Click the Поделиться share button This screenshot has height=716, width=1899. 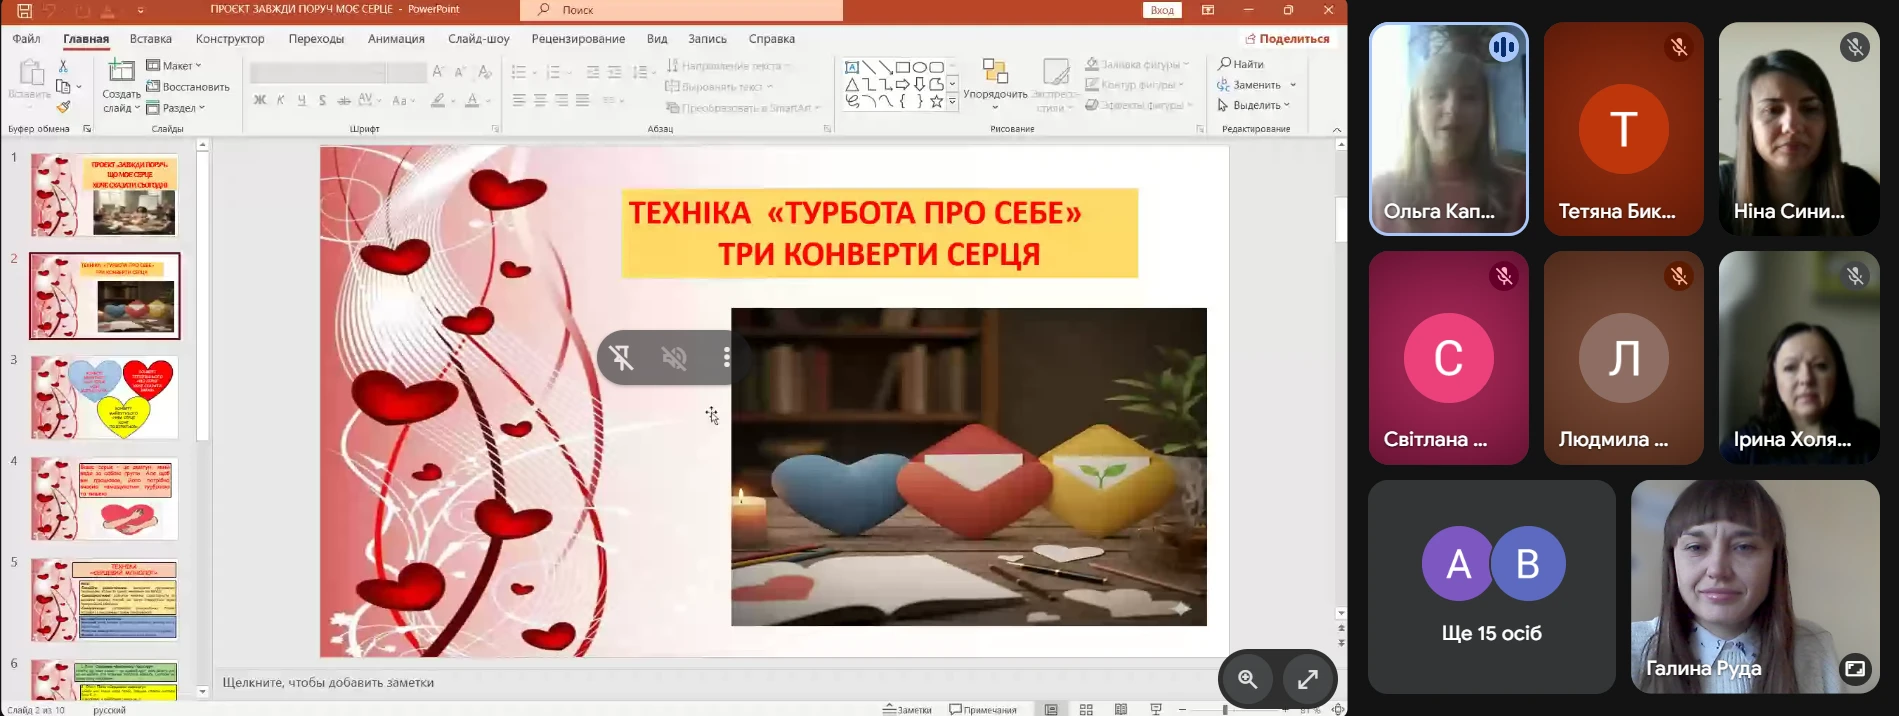point(1286,39)
